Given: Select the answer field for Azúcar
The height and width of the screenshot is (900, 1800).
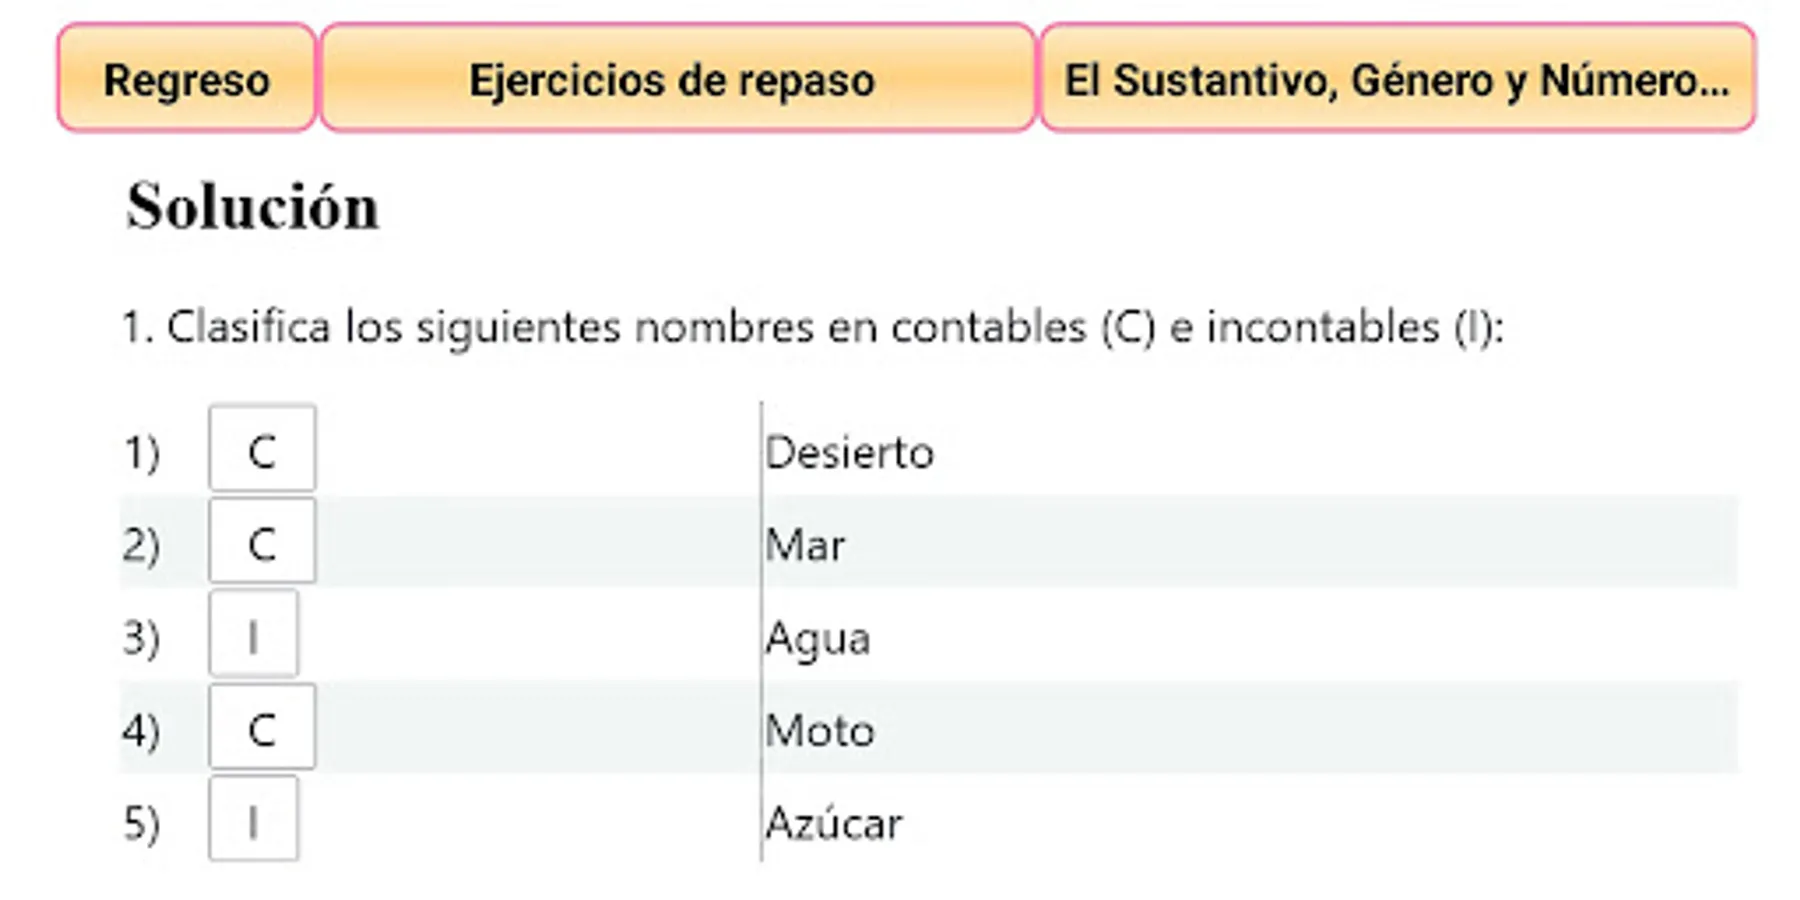Looking at the screenshot, I should tap(254, 819).
